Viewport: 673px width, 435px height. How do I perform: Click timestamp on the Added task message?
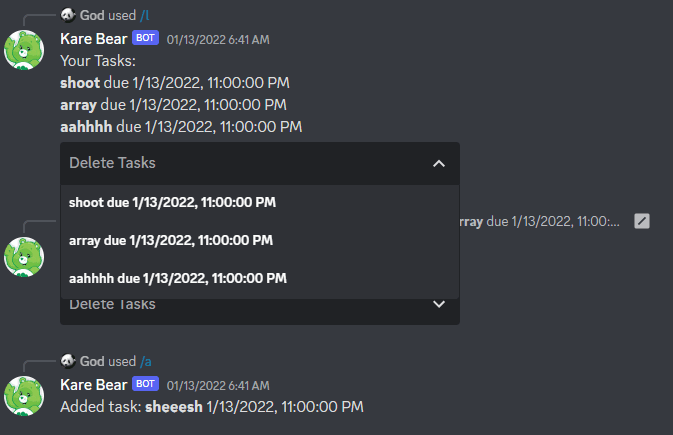pyautogui.click(x=218, y=386)
